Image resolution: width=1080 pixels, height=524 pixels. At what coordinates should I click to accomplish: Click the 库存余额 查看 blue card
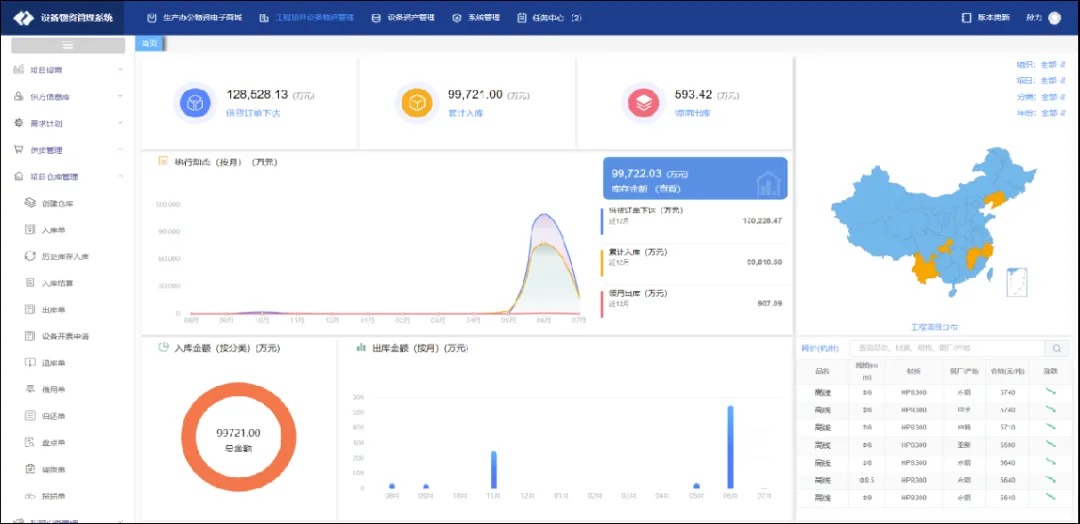(x=695, y=178)
